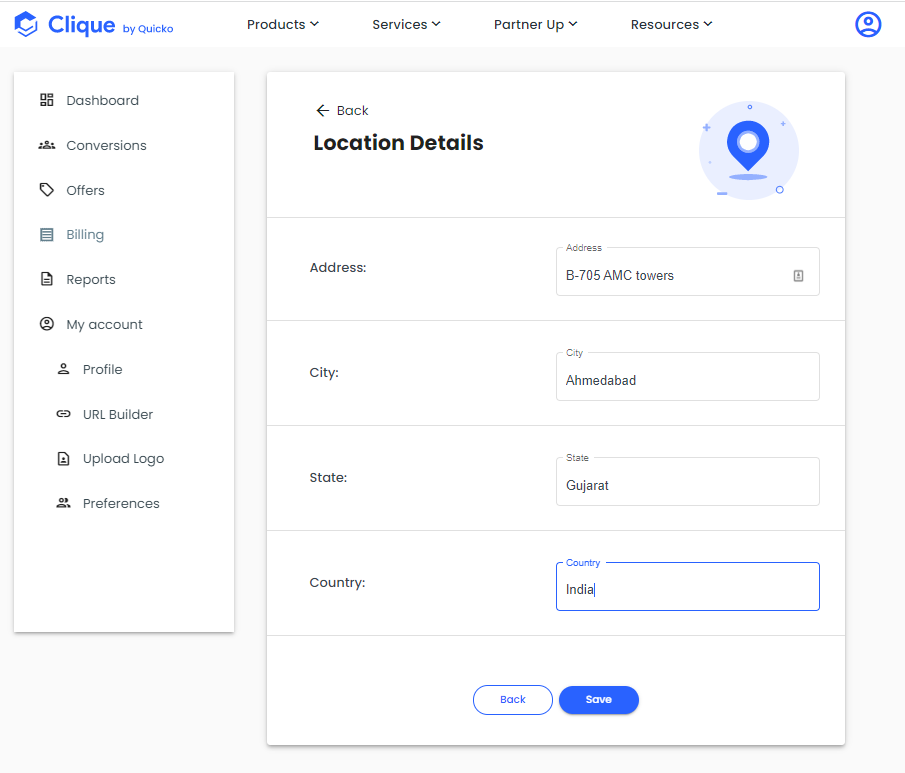Click the Clique logo icon

(26, 24)
